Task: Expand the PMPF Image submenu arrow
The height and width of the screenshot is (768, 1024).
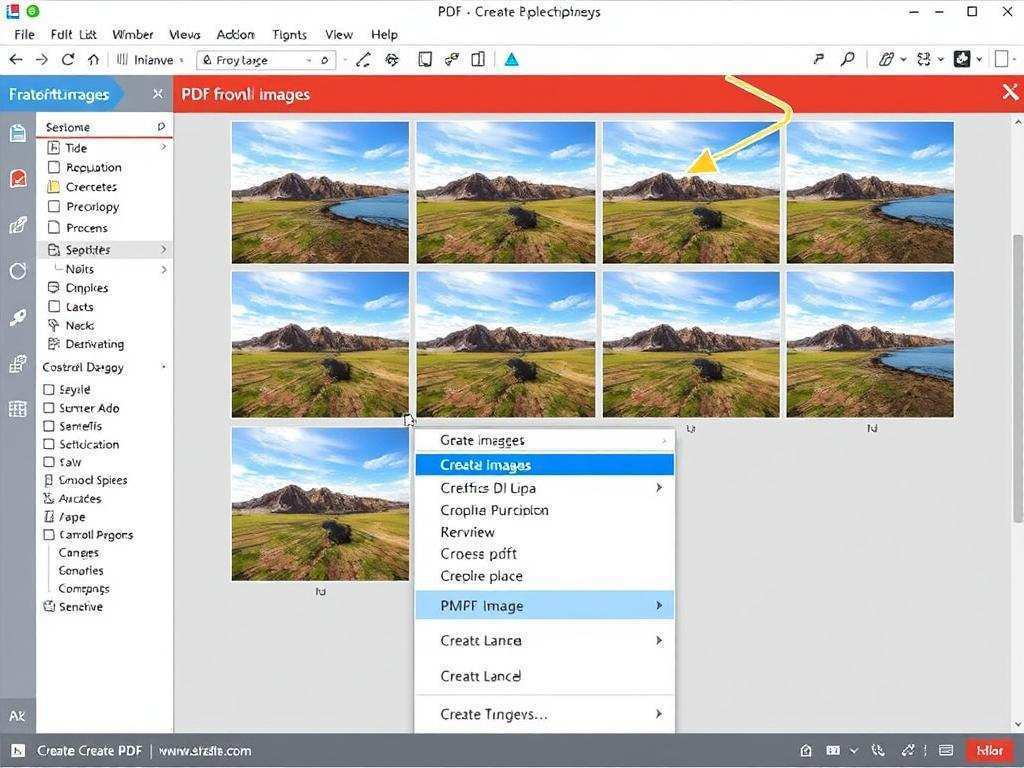Action: 659,606
